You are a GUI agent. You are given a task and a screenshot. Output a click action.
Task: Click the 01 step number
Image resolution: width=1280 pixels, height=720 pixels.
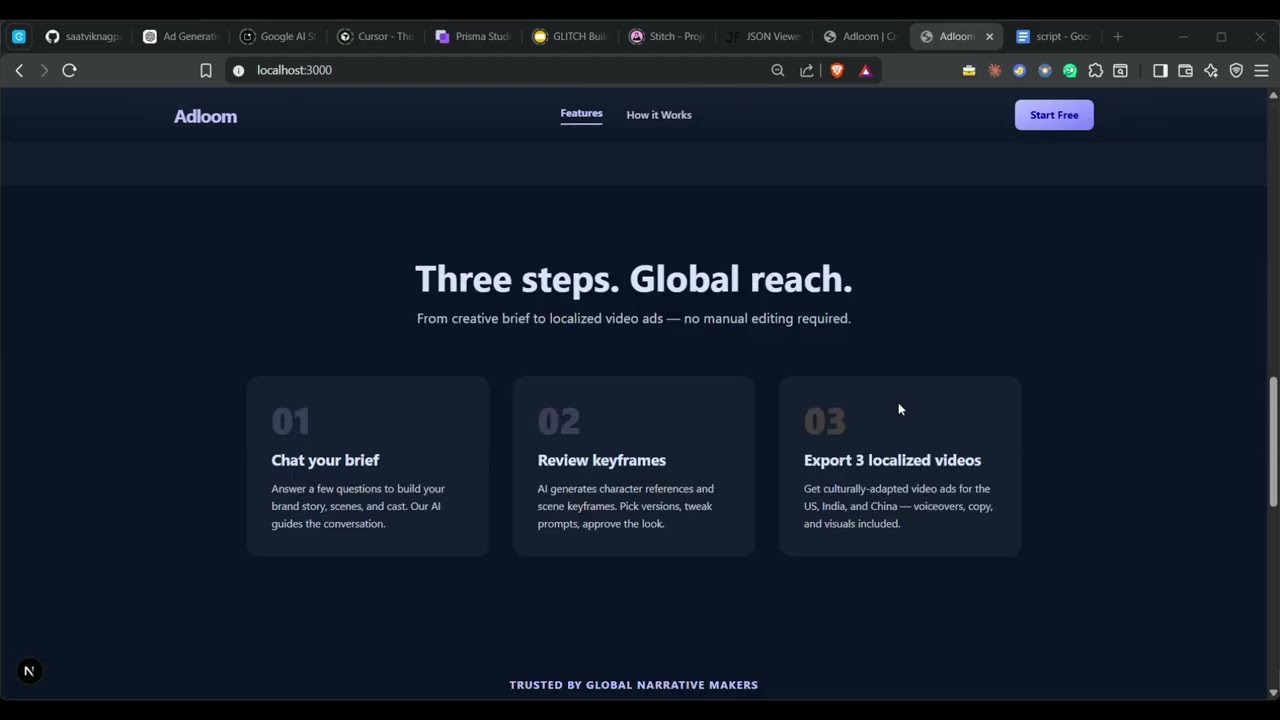point(291,421)
